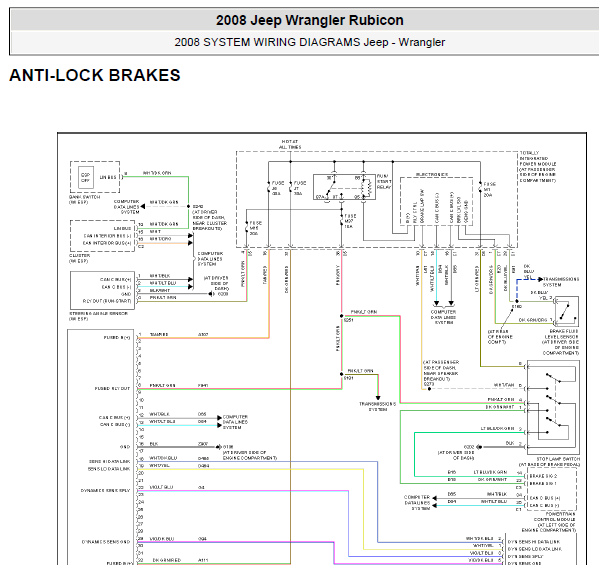Click TRANSMISSION SYSTEM label beside dashed blue wire
Viewport: 599px width, 565px height.
[x=561, y=282]
